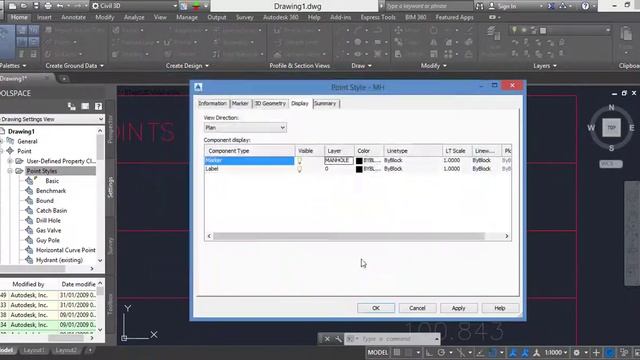Select Catch Basin in Point Styles tree
This screenshot has height=360, width=640.
(x=51, y=211)
